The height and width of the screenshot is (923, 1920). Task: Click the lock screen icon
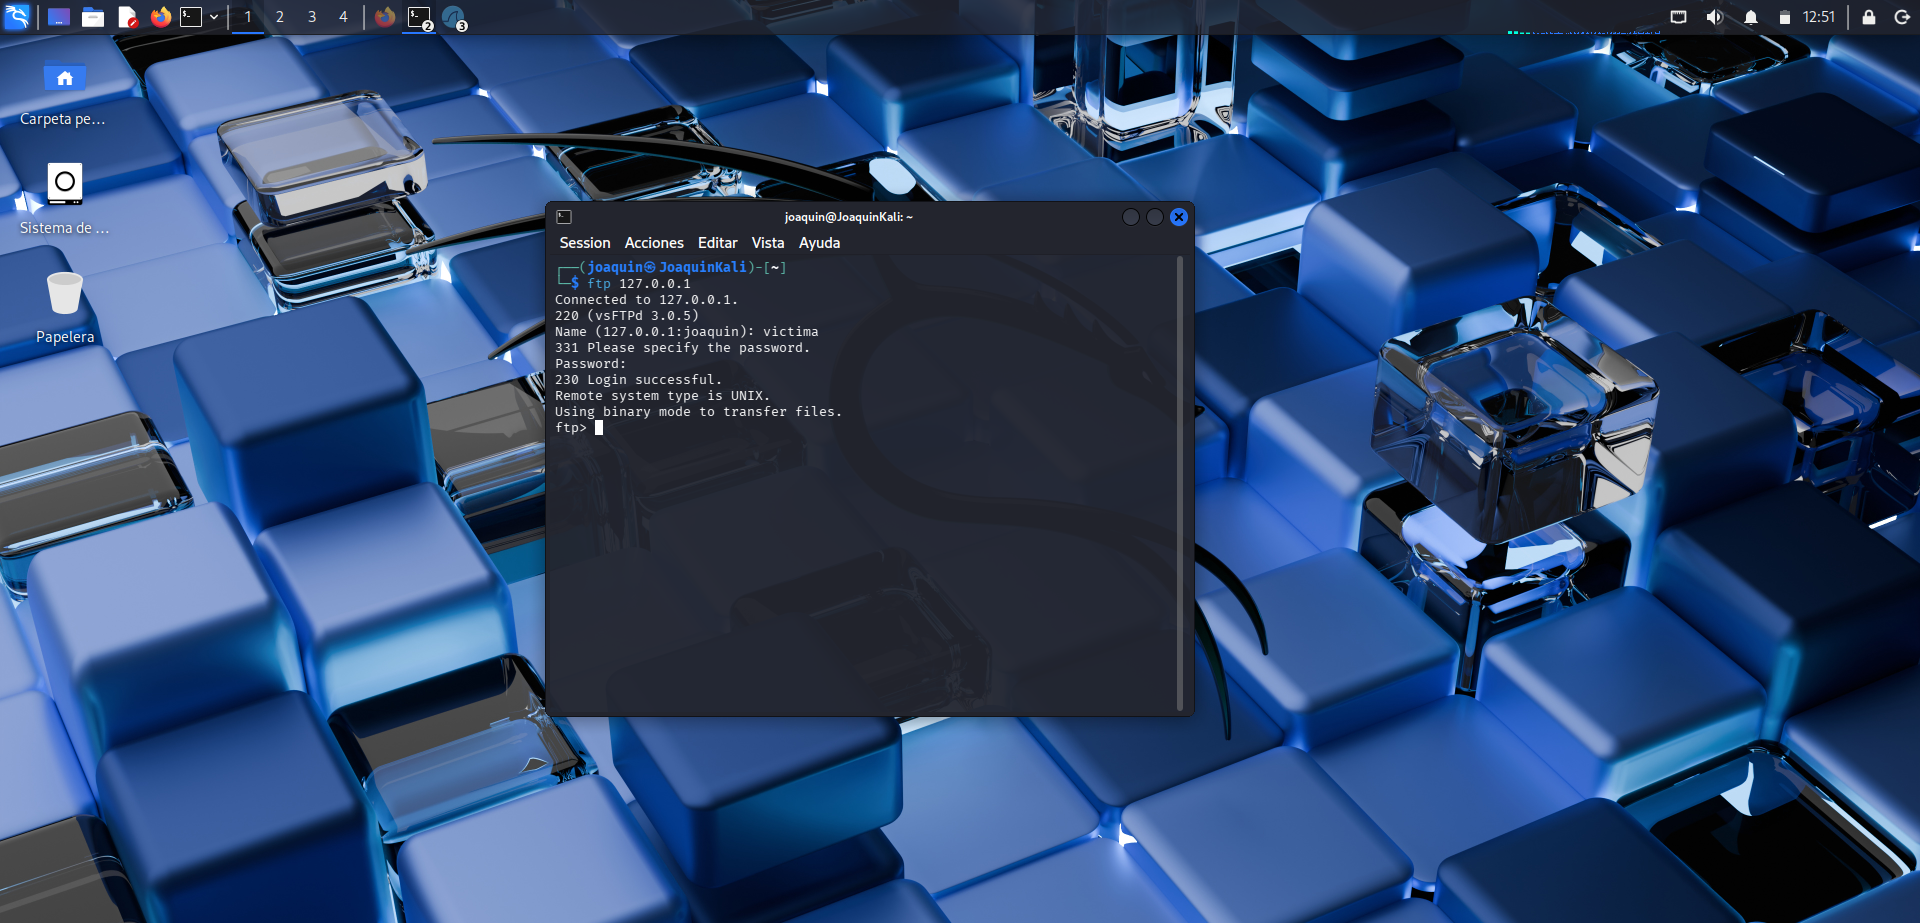pyautogui.click(x=1868, y=17)
